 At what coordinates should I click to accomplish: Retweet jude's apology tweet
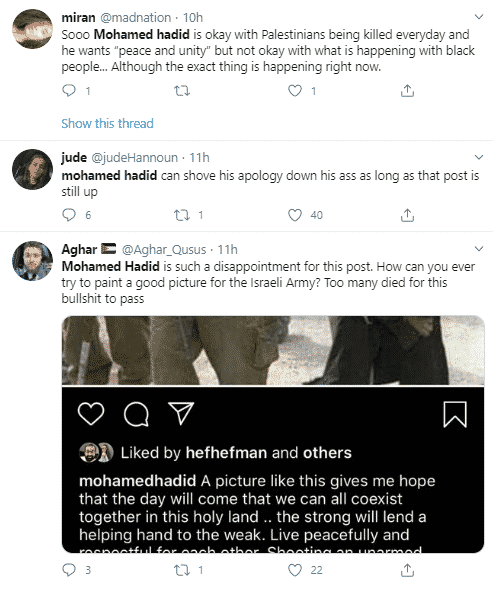tap(182, 215)
